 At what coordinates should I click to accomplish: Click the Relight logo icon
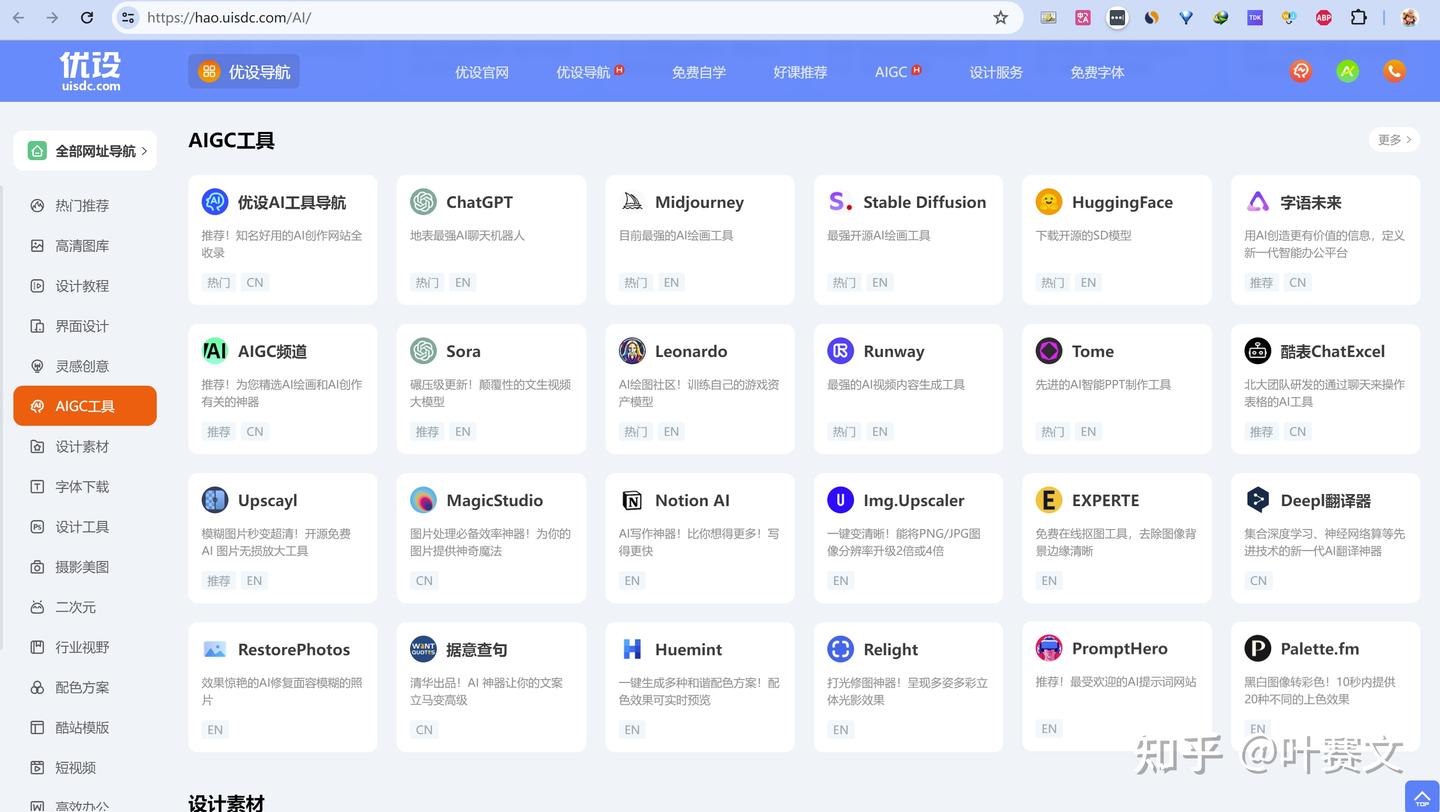840,649
